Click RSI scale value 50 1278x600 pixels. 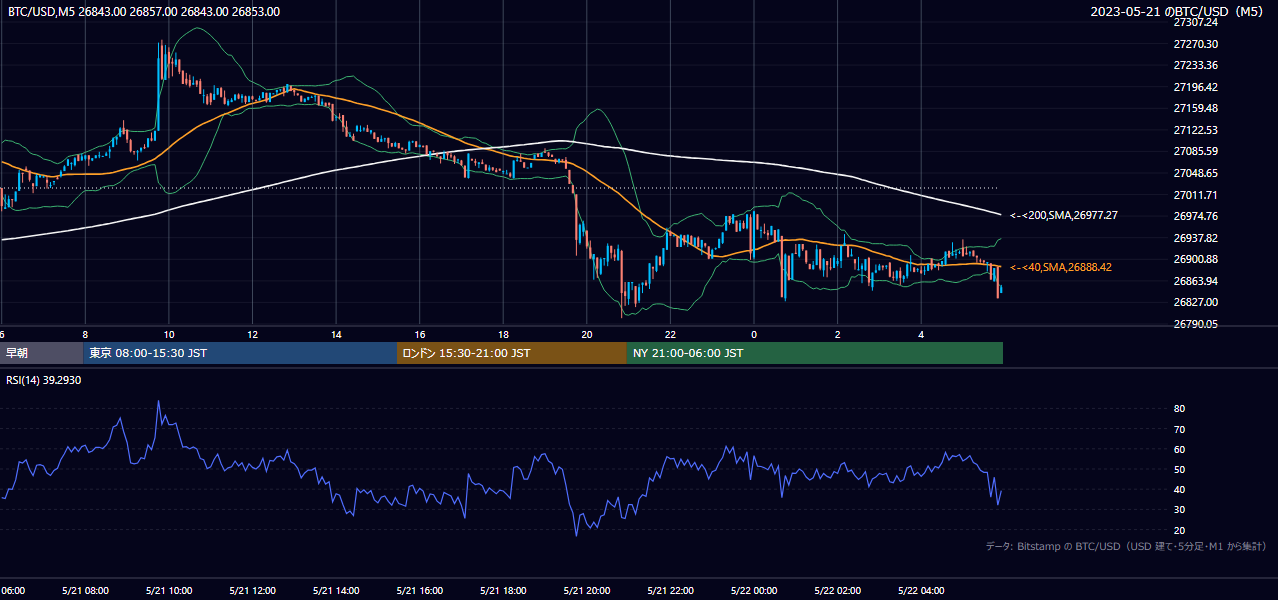(x=1179, y=469)
